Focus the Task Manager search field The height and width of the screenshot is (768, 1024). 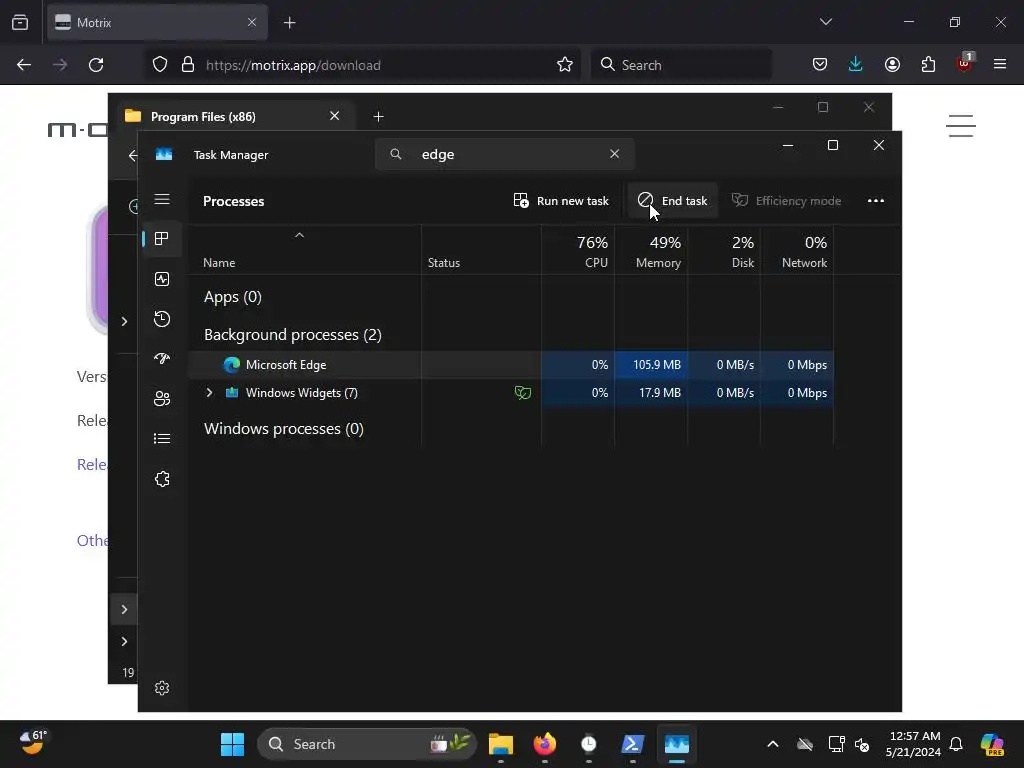pyautogui.click(x=504, y=154)
